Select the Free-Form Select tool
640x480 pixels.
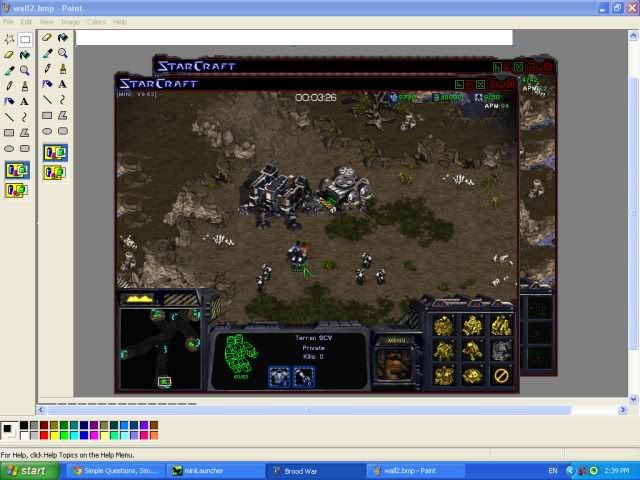click(9, 39)
